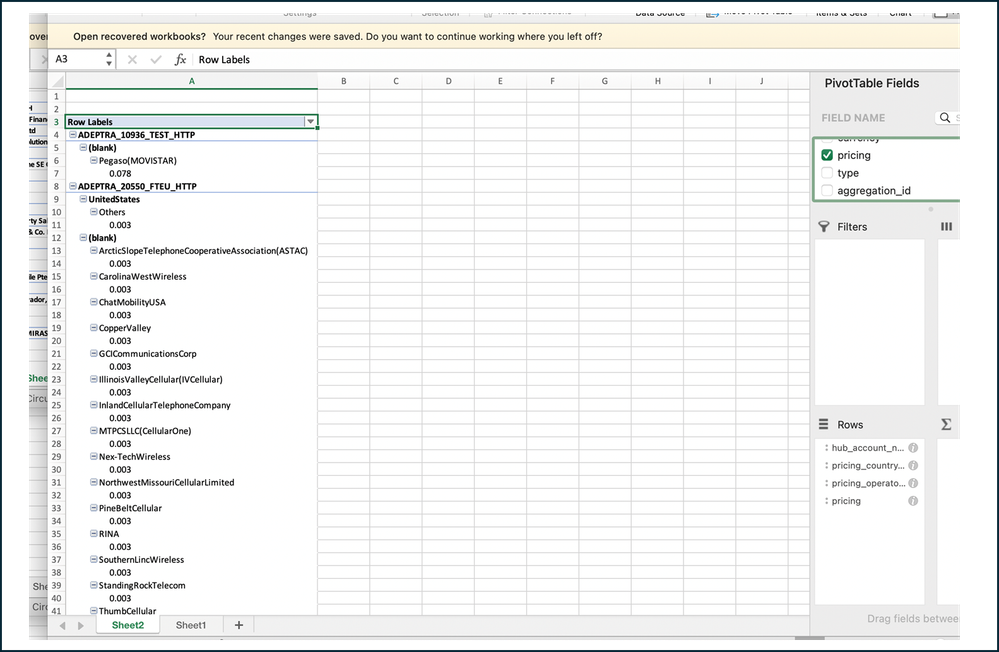
Task: Select column B header
Action: point(343,81)
